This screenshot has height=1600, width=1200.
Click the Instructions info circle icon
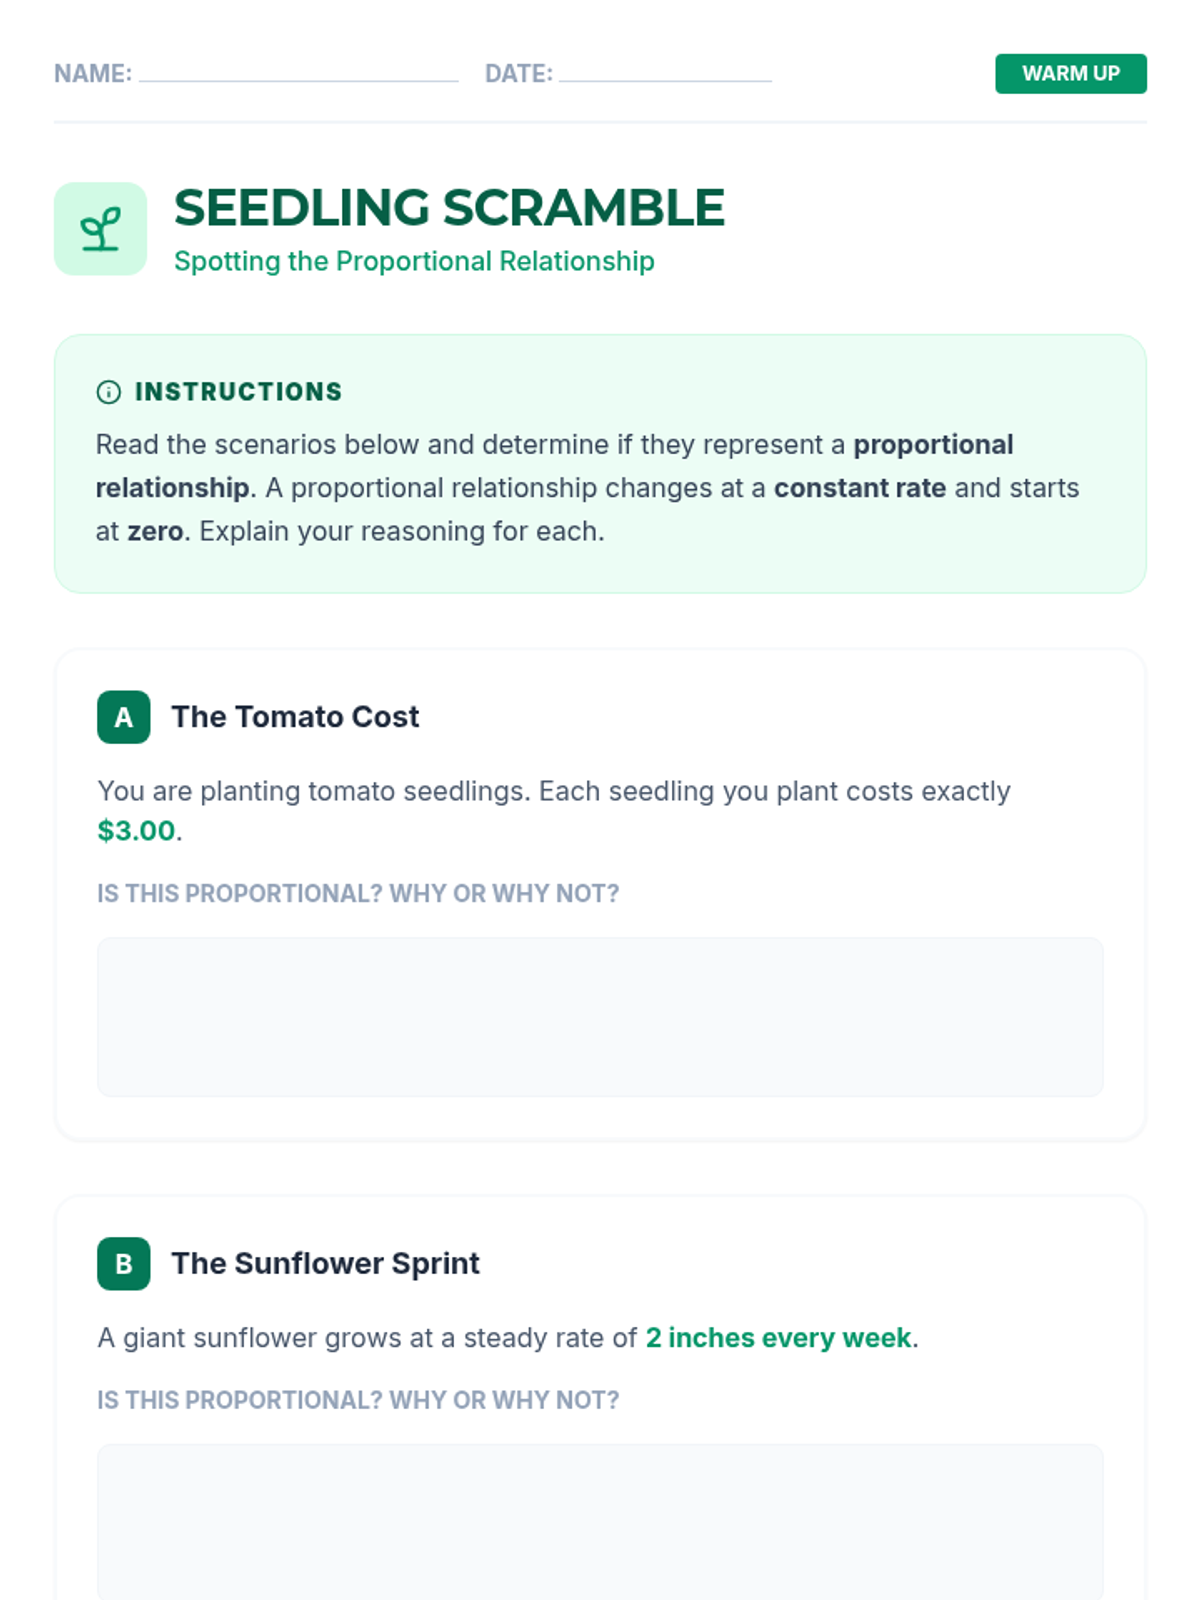click(x=108, y=392)
